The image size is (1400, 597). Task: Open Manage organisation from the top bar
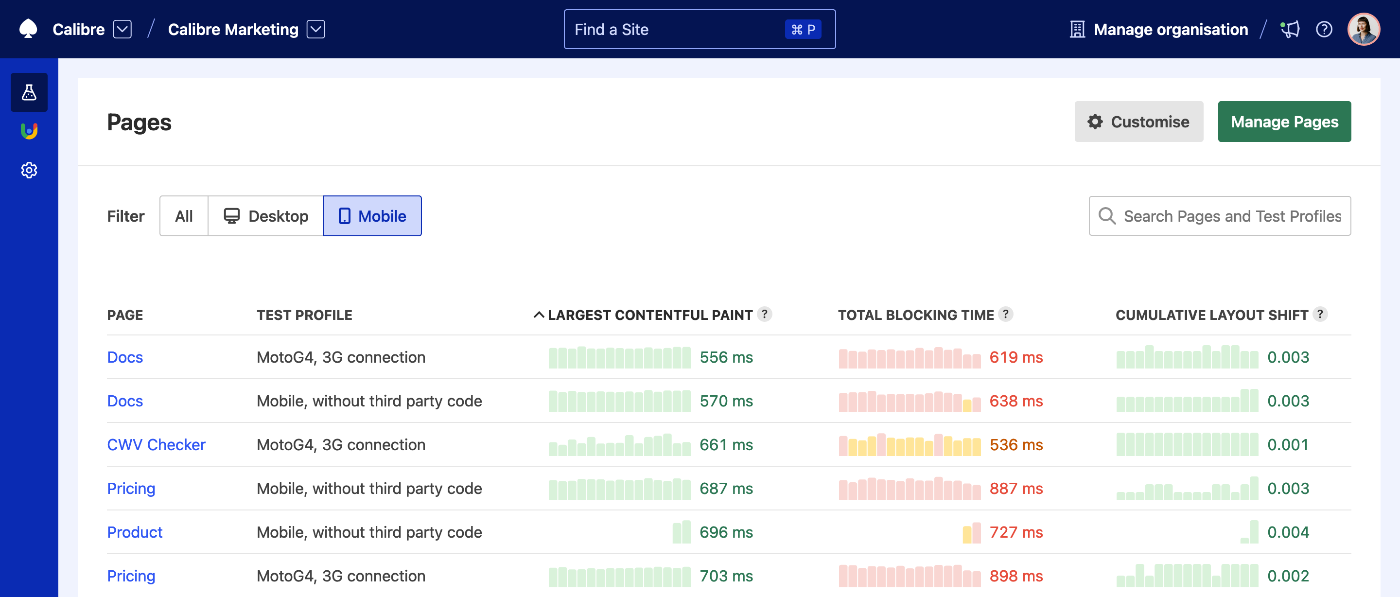point(1158,29)
